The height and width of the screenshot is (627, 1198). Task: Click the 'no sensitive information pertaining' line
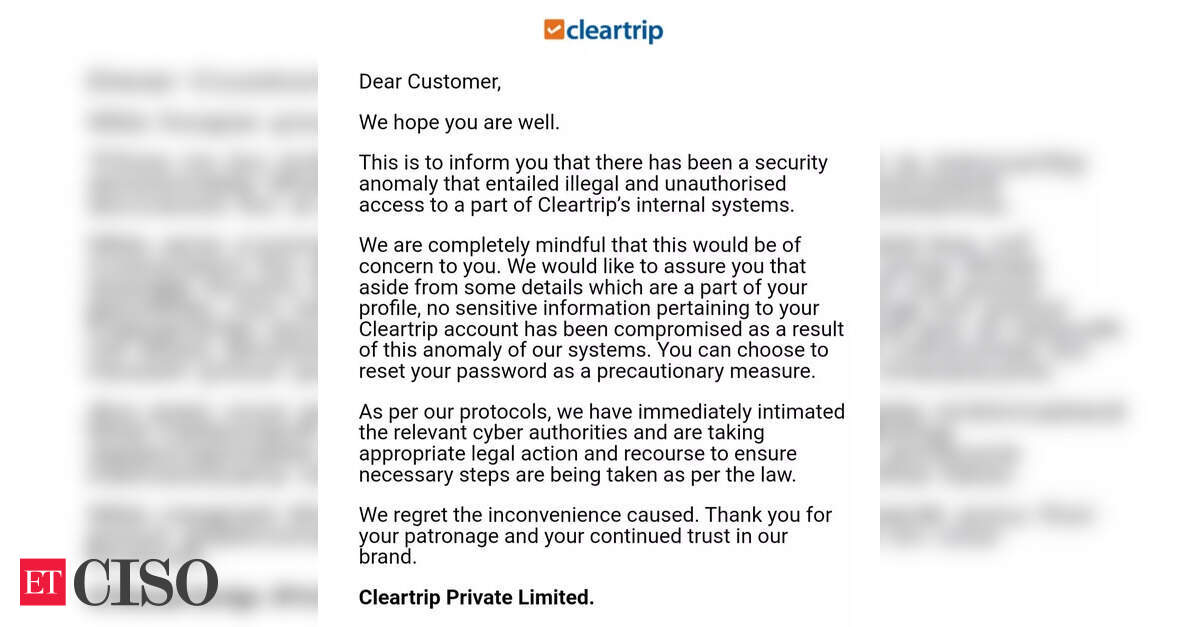click(x=589, y=308)
